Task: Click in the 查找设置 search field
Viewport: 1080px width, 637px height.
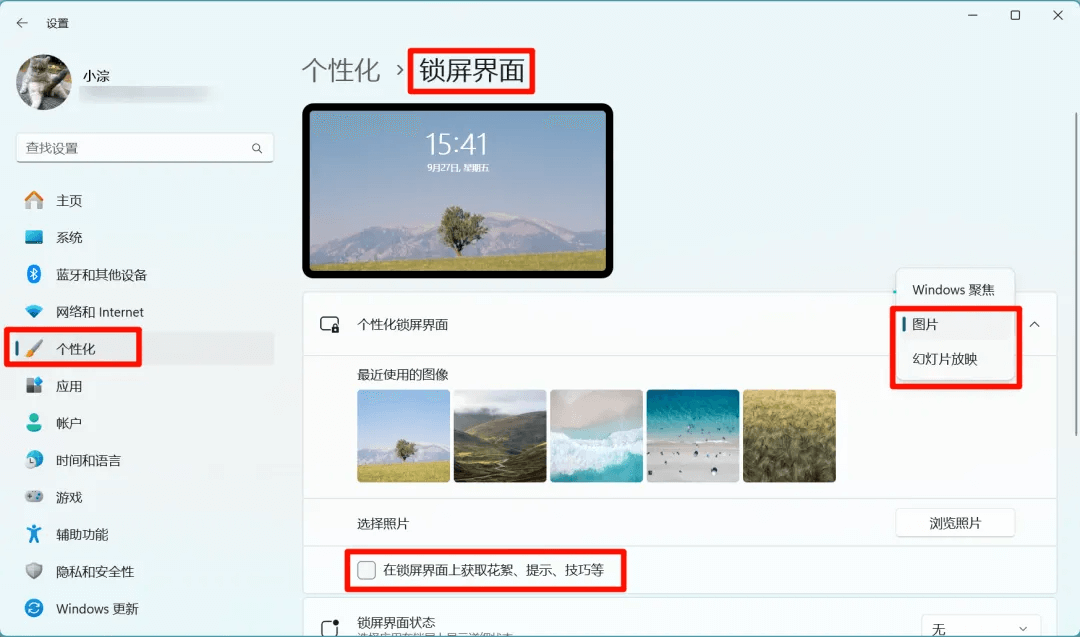Action: [145, 148]
